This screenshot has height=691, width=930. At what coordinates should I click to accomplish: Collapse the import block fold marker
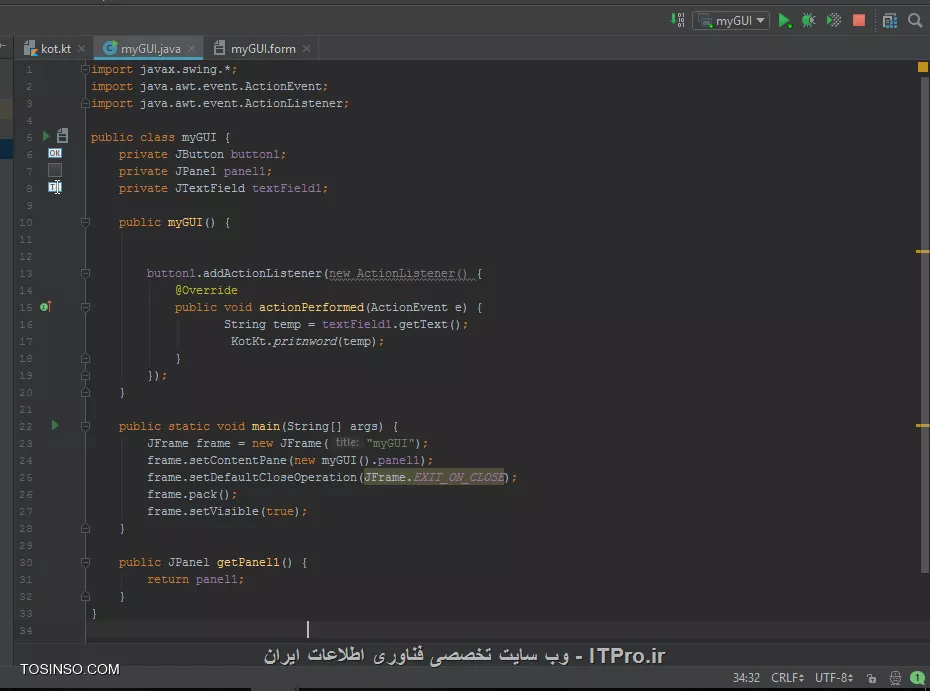[85, 69]
